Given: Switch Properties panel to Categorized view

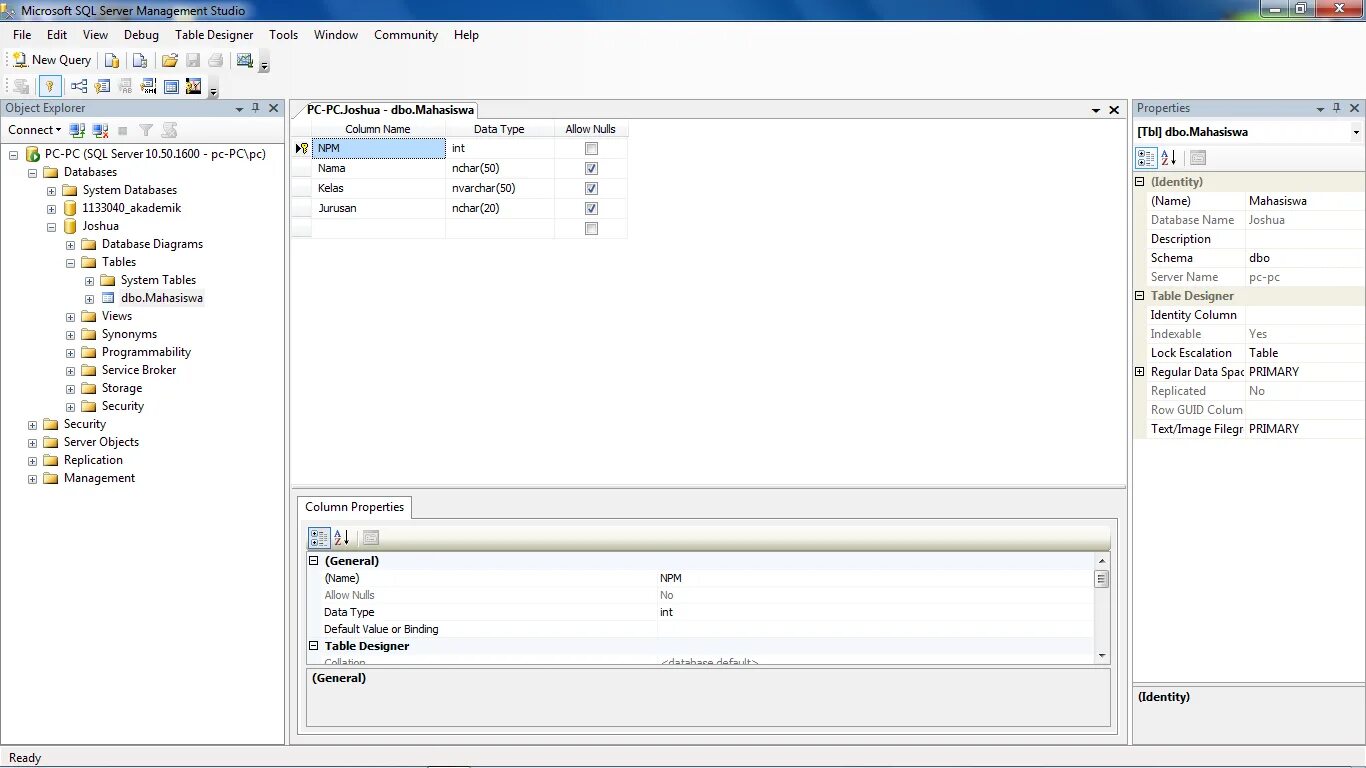Looking at the screenshot, I should point(1147,158).
